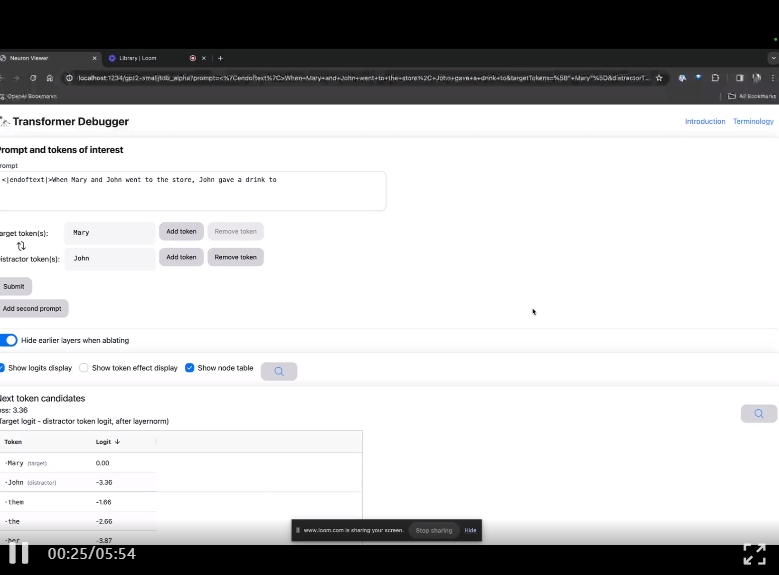Click the Transformer Debugger title

point(70,122)
